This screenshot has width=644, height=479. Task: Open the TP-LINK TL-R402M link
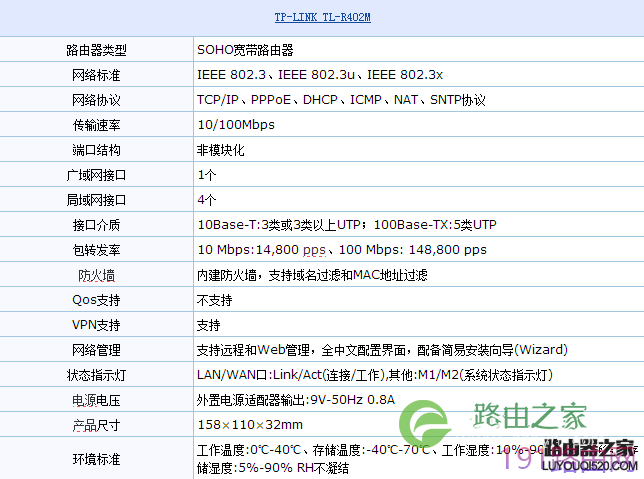[322, 17]
